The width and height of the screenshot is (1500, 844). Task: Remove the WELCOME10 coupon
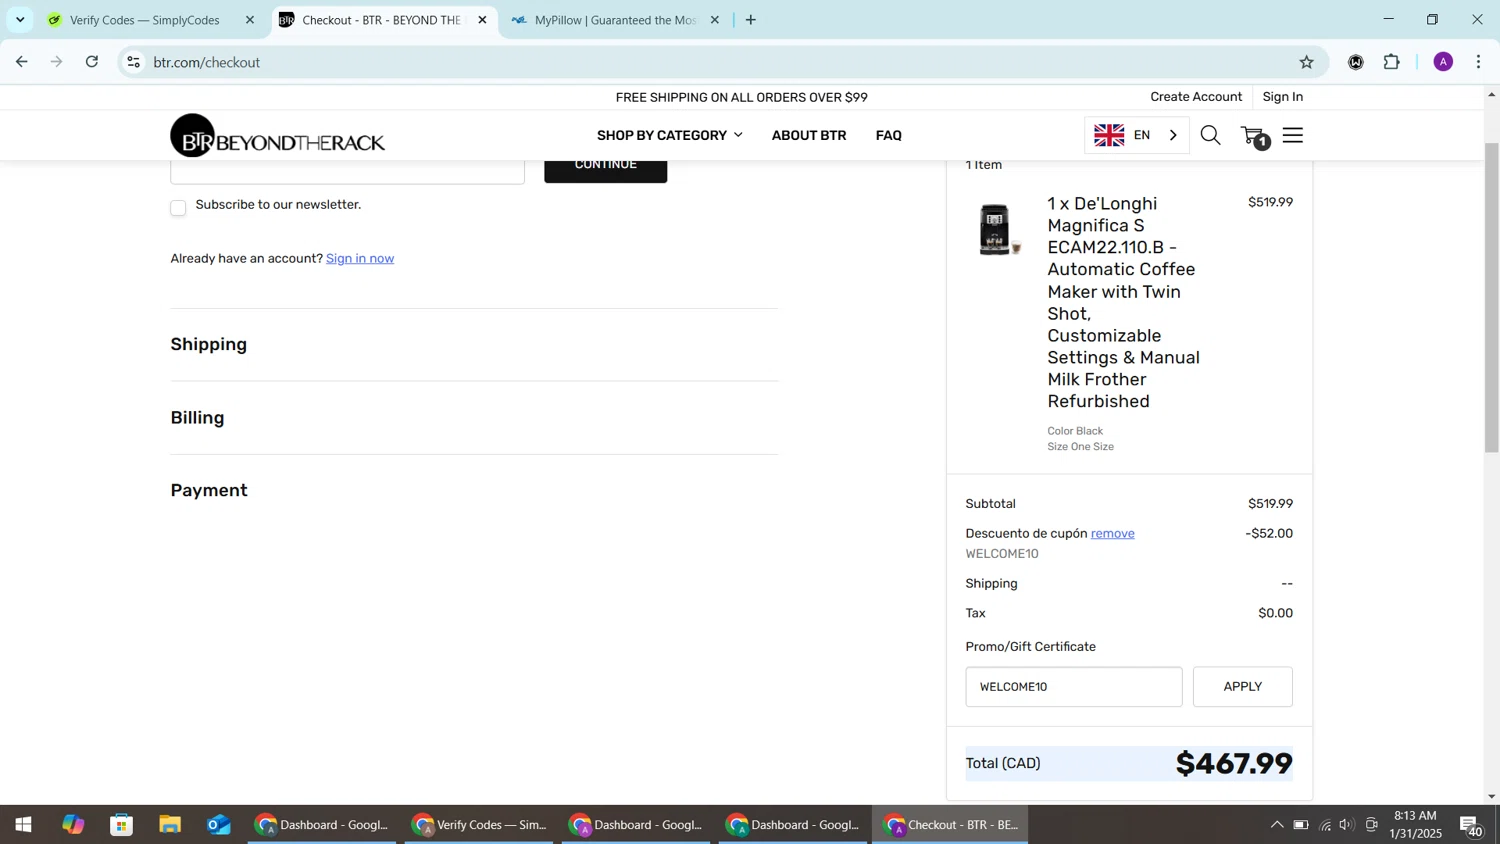click(1112, 533)
